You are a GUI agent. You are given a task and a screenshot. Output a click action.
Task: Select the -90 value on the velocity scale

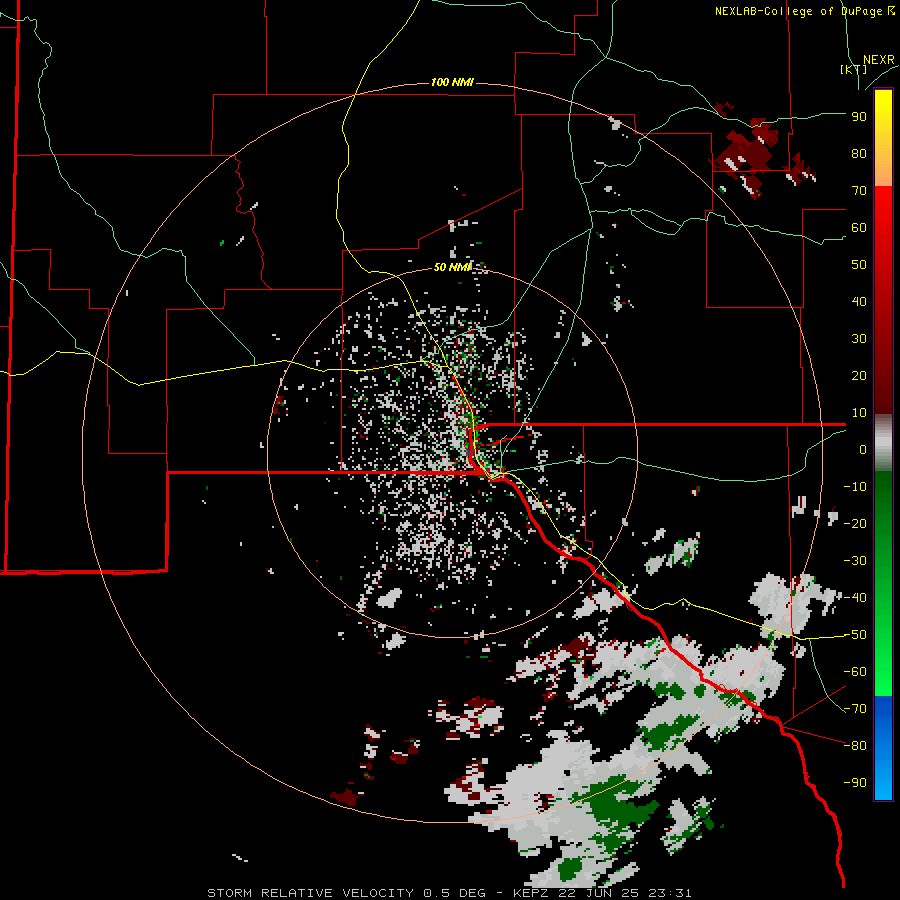click(855, 783)
